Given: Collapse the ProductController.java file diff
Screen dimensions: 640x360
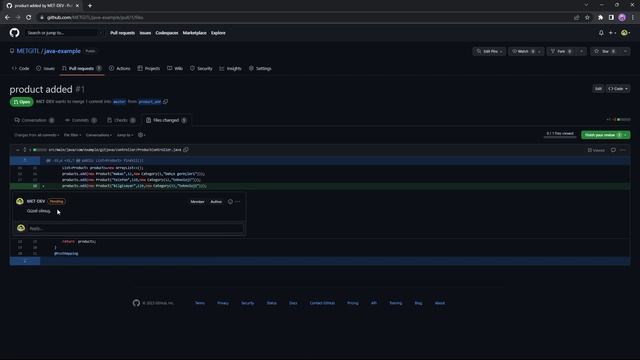Looking at the screenshot, I should pyautogui.click(x=18, y=150).
